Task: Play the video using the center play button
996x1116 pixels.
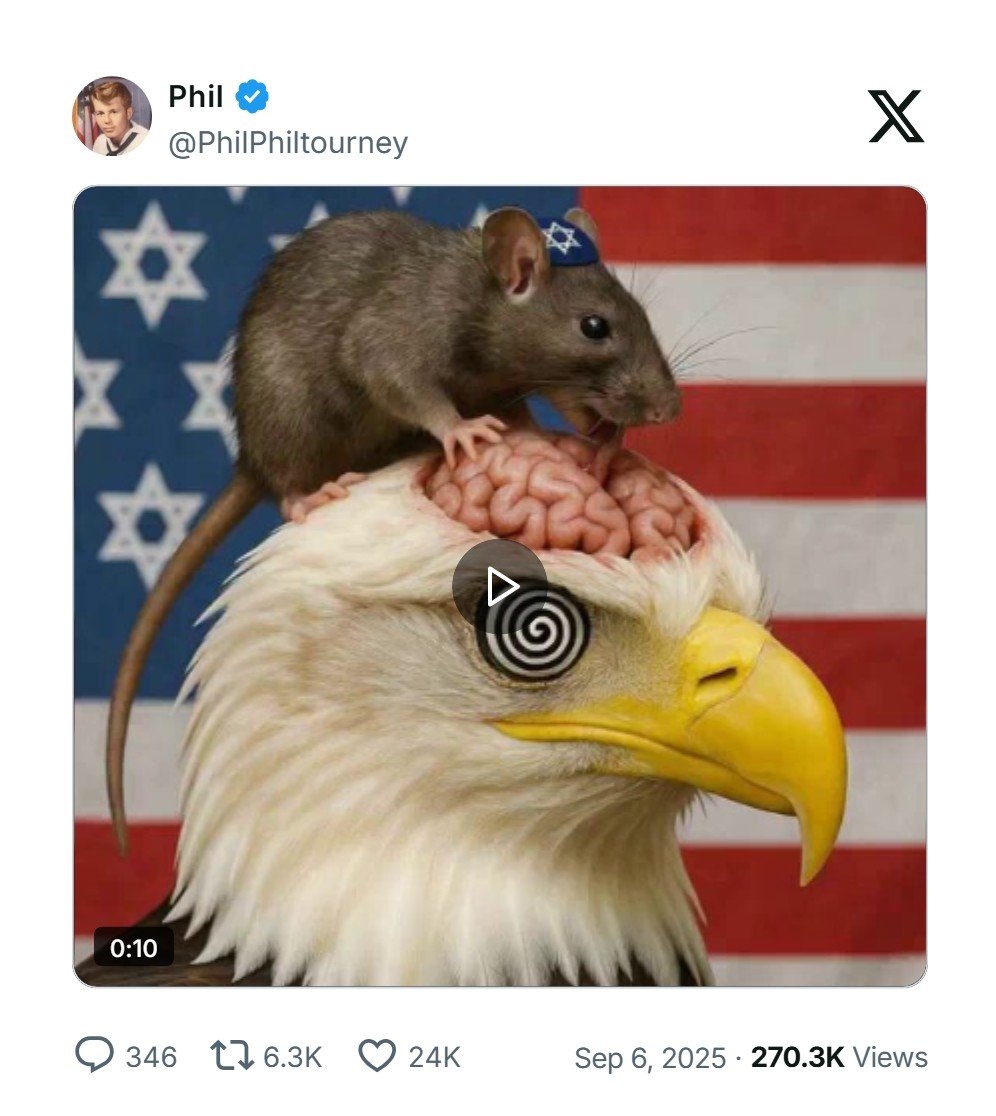Action: click(x=500, y=586)
